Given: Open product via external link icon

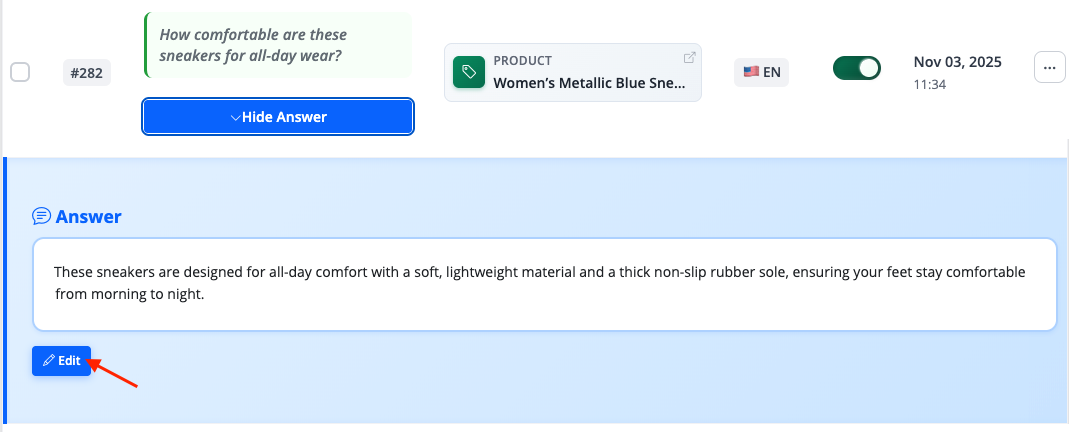Looking at the screenshot, I should click(689, 58).
